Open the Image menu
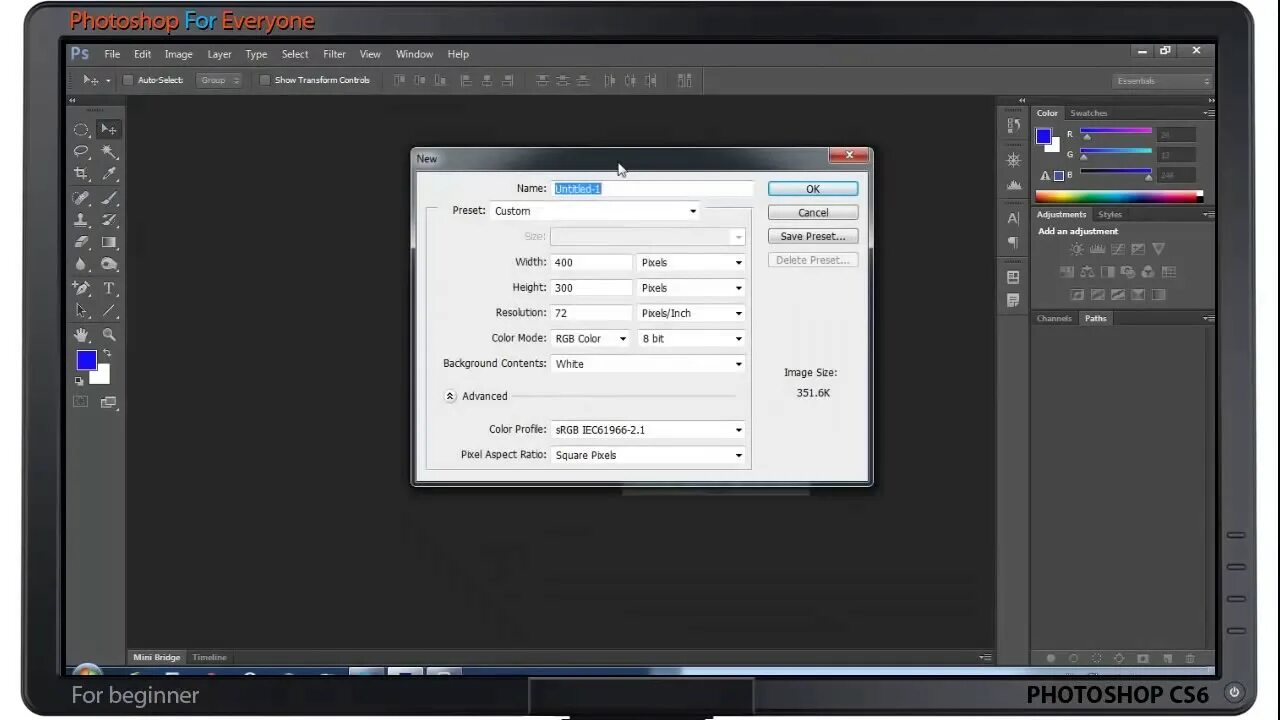Image resolution: width=1280 pixels, height=720 pixels. [178, 54]
